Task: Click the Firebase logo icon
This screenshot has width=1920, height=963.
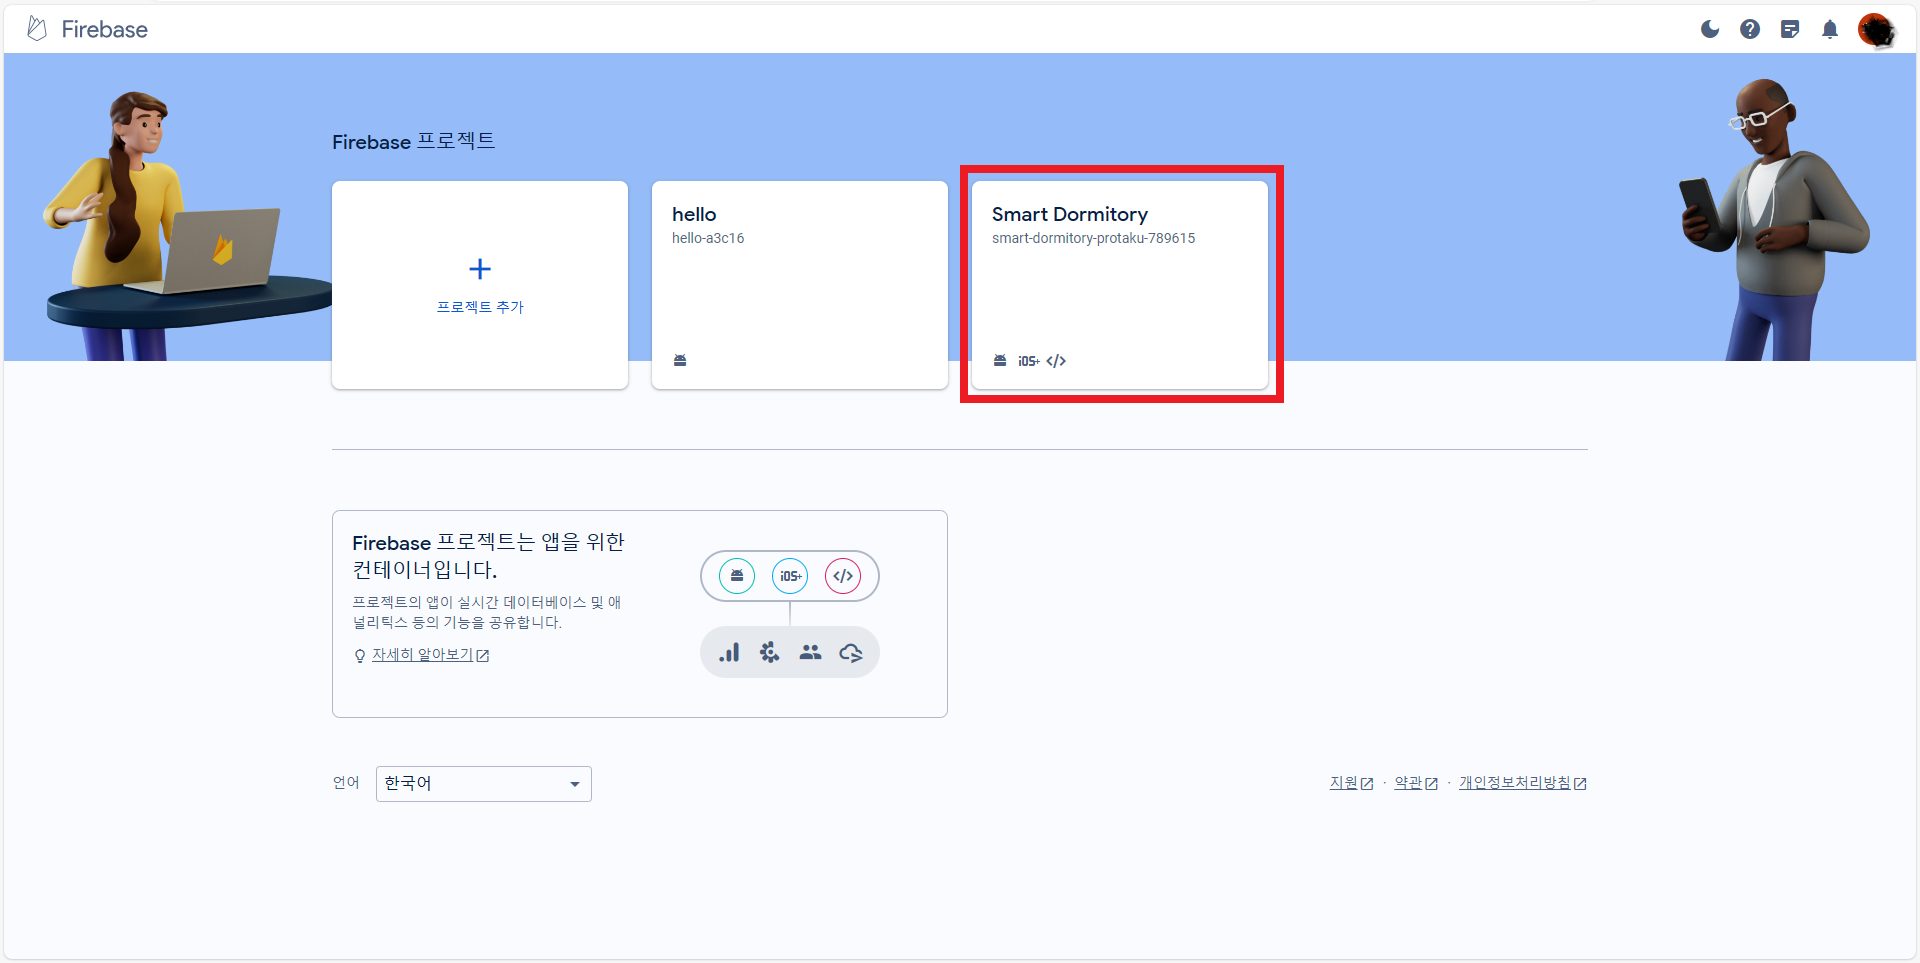Action: click(37, 29)
